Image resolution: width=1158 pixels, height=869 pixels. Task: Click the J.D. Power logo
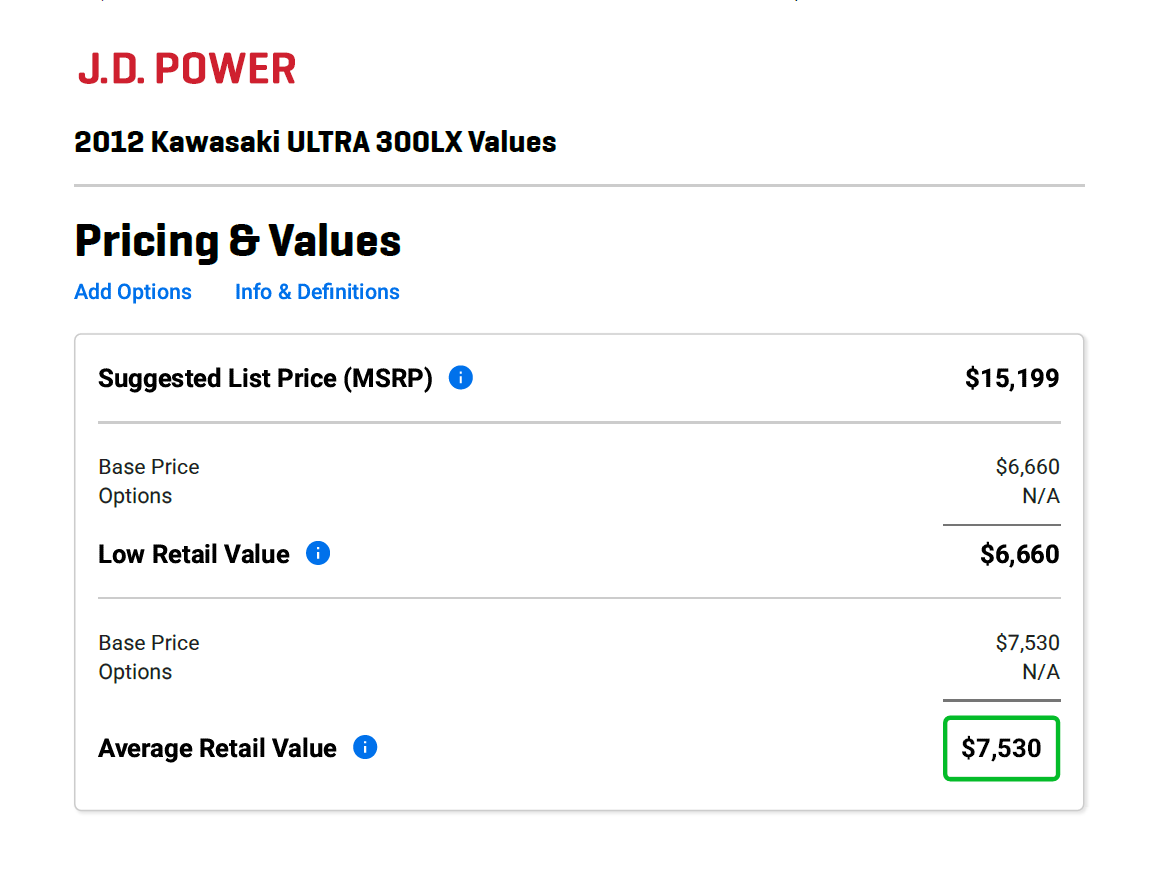click(x=187, y=69)
